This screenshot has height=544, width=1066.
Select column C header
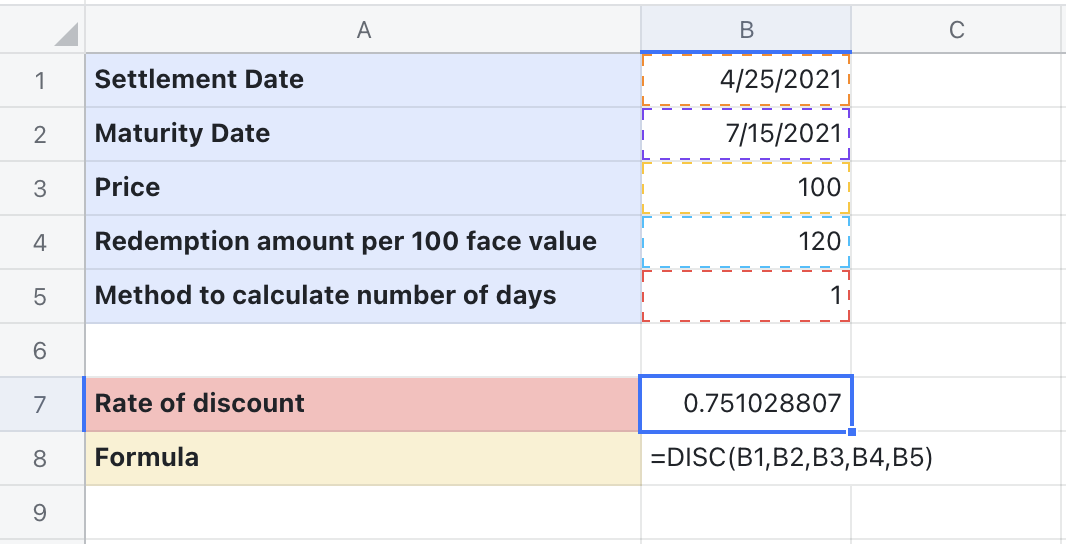(x=958, y=29)
